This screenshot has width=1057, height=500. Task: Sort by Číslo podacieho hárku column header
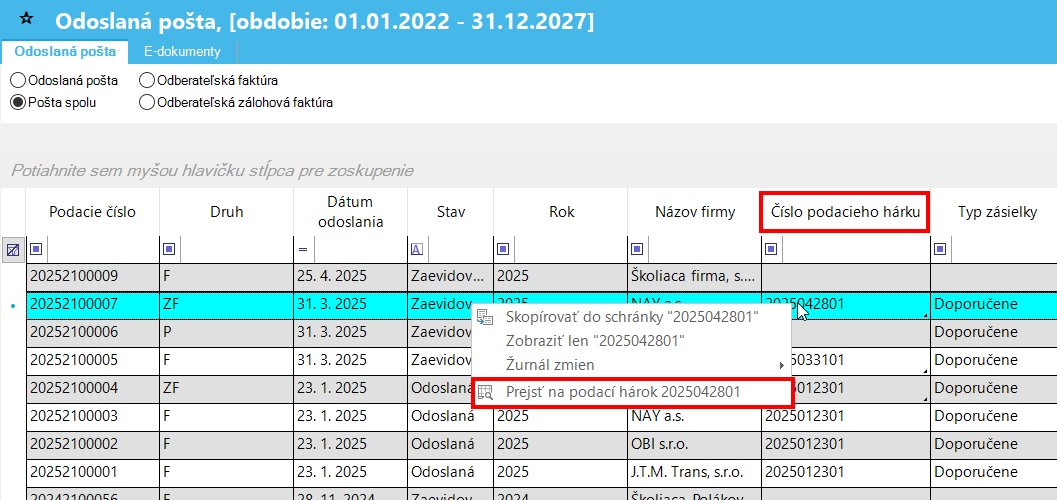pyautogui.click(x=845, y=212)
